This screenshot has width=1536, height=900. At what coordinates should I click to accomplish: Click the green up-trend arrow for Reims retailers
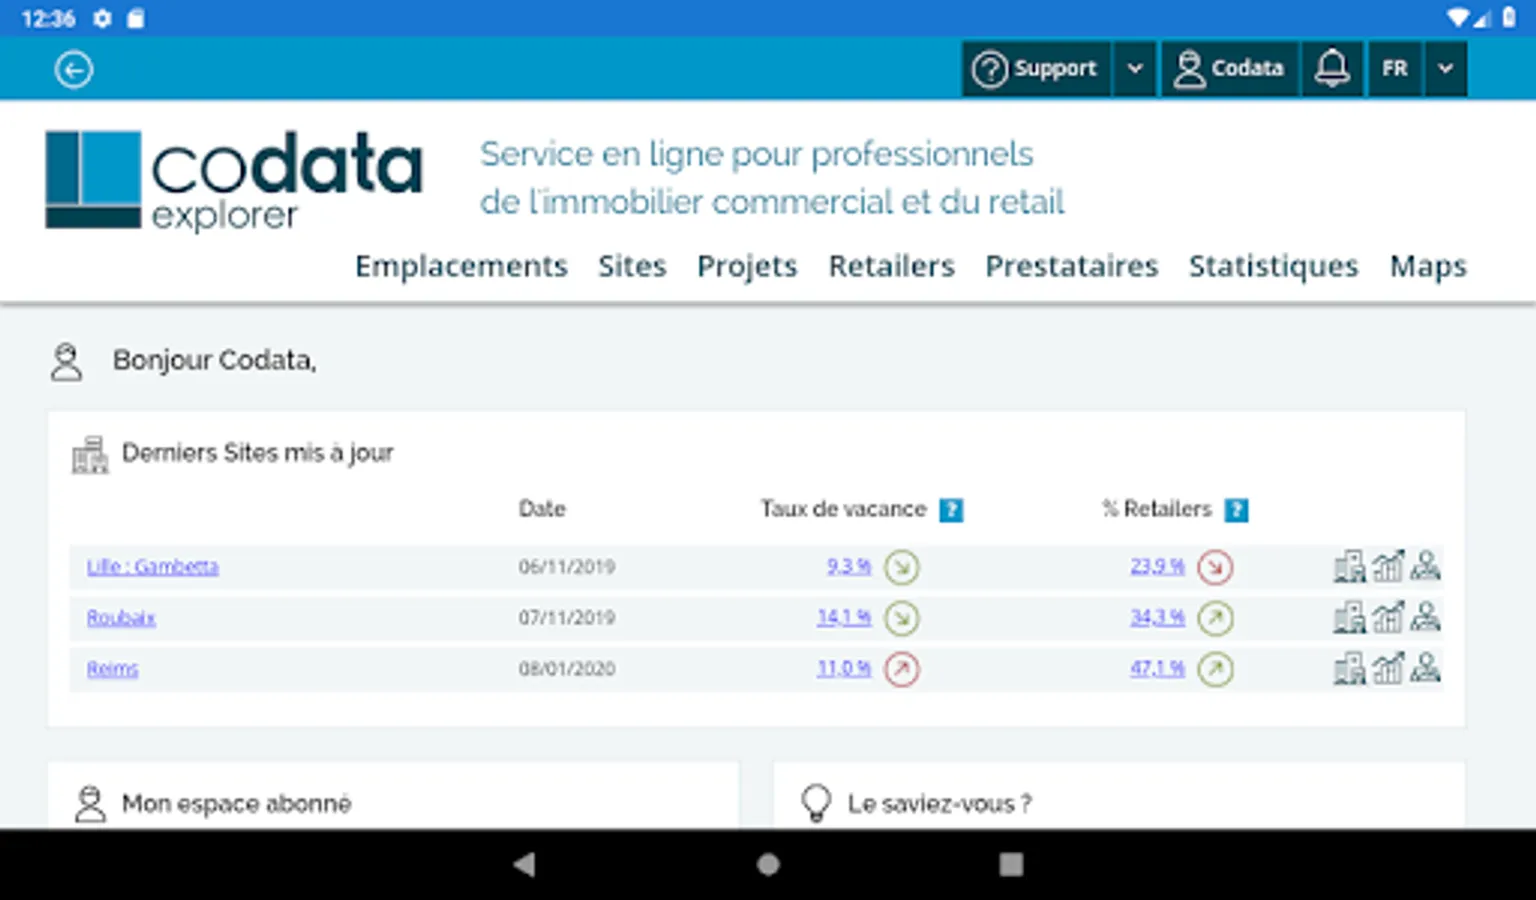pos(1215,669)
